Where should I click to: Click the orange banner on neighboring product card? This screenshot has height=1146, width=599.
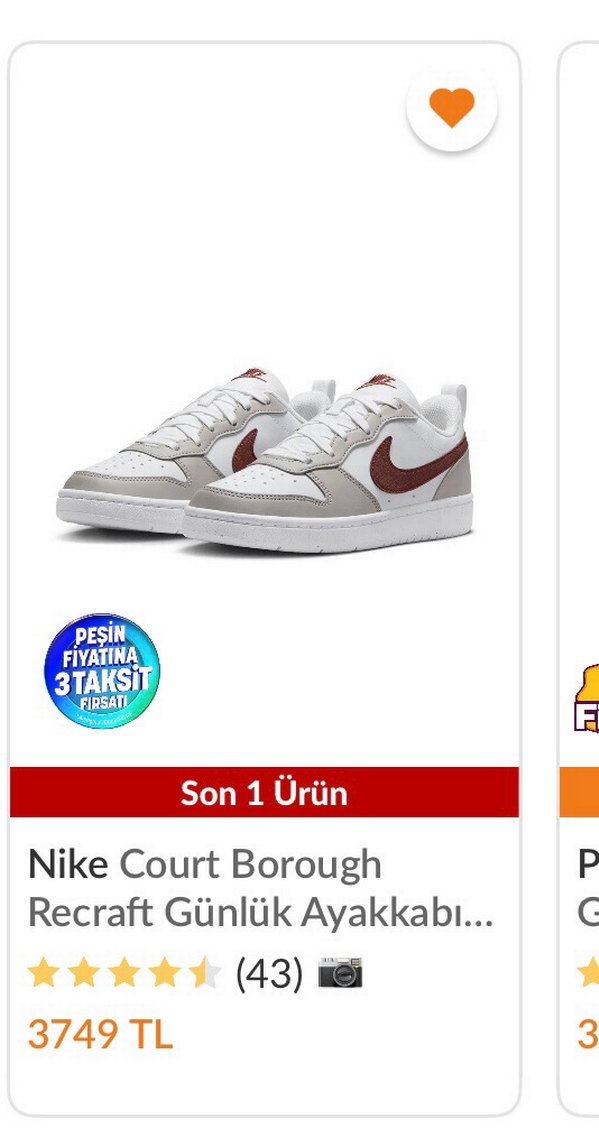pyautogui.click(x=579, y=792)
